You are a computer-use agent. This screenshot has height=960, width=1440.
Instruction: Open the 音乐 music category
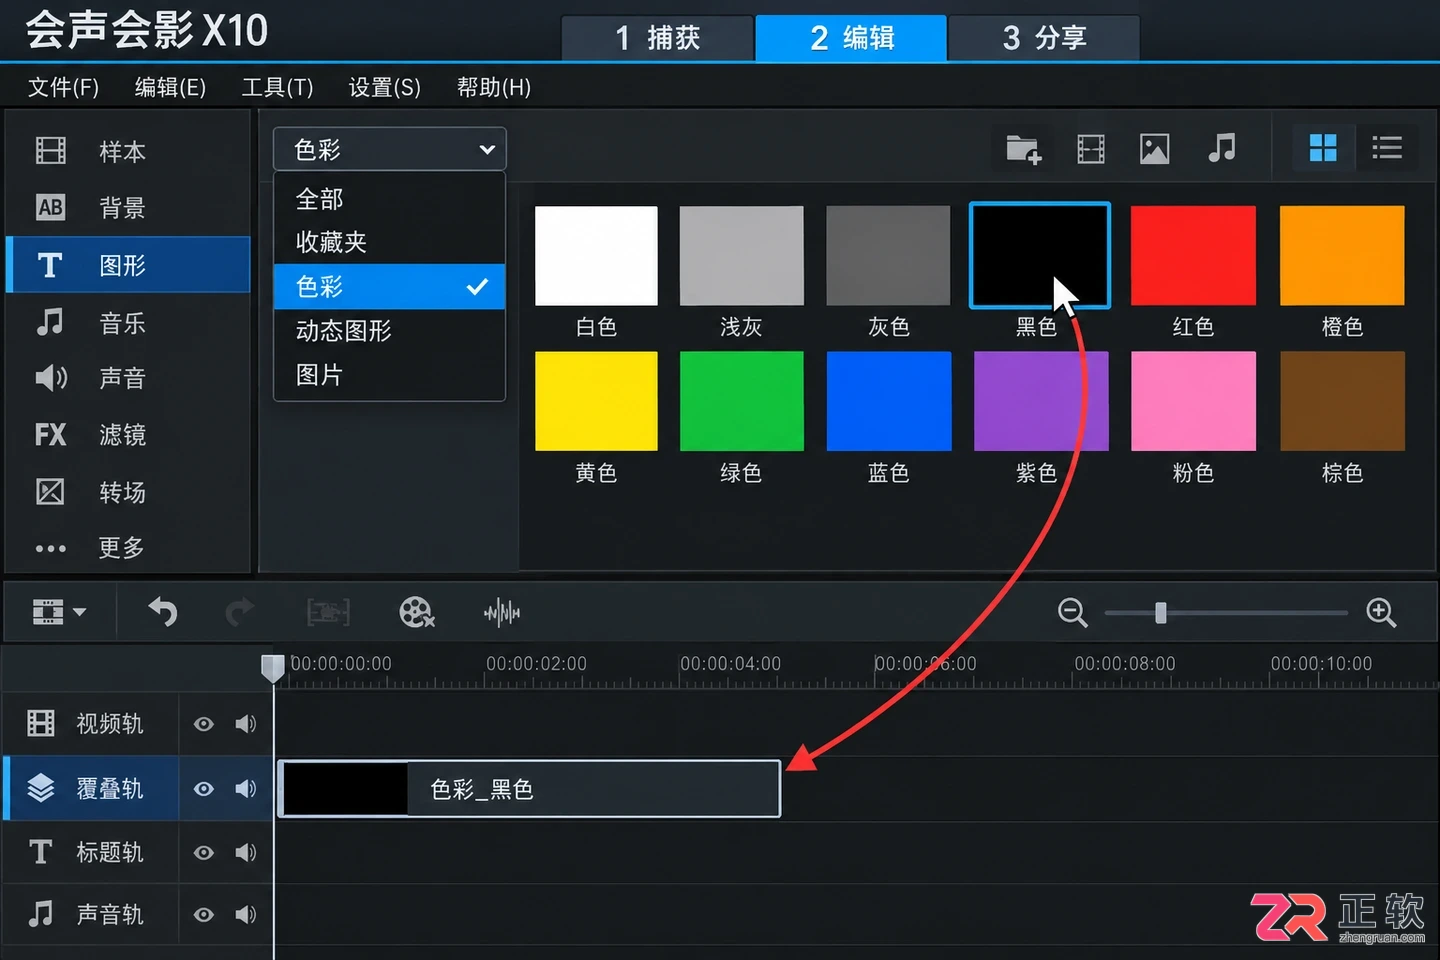pyautogui.click(x=128, y=323)
